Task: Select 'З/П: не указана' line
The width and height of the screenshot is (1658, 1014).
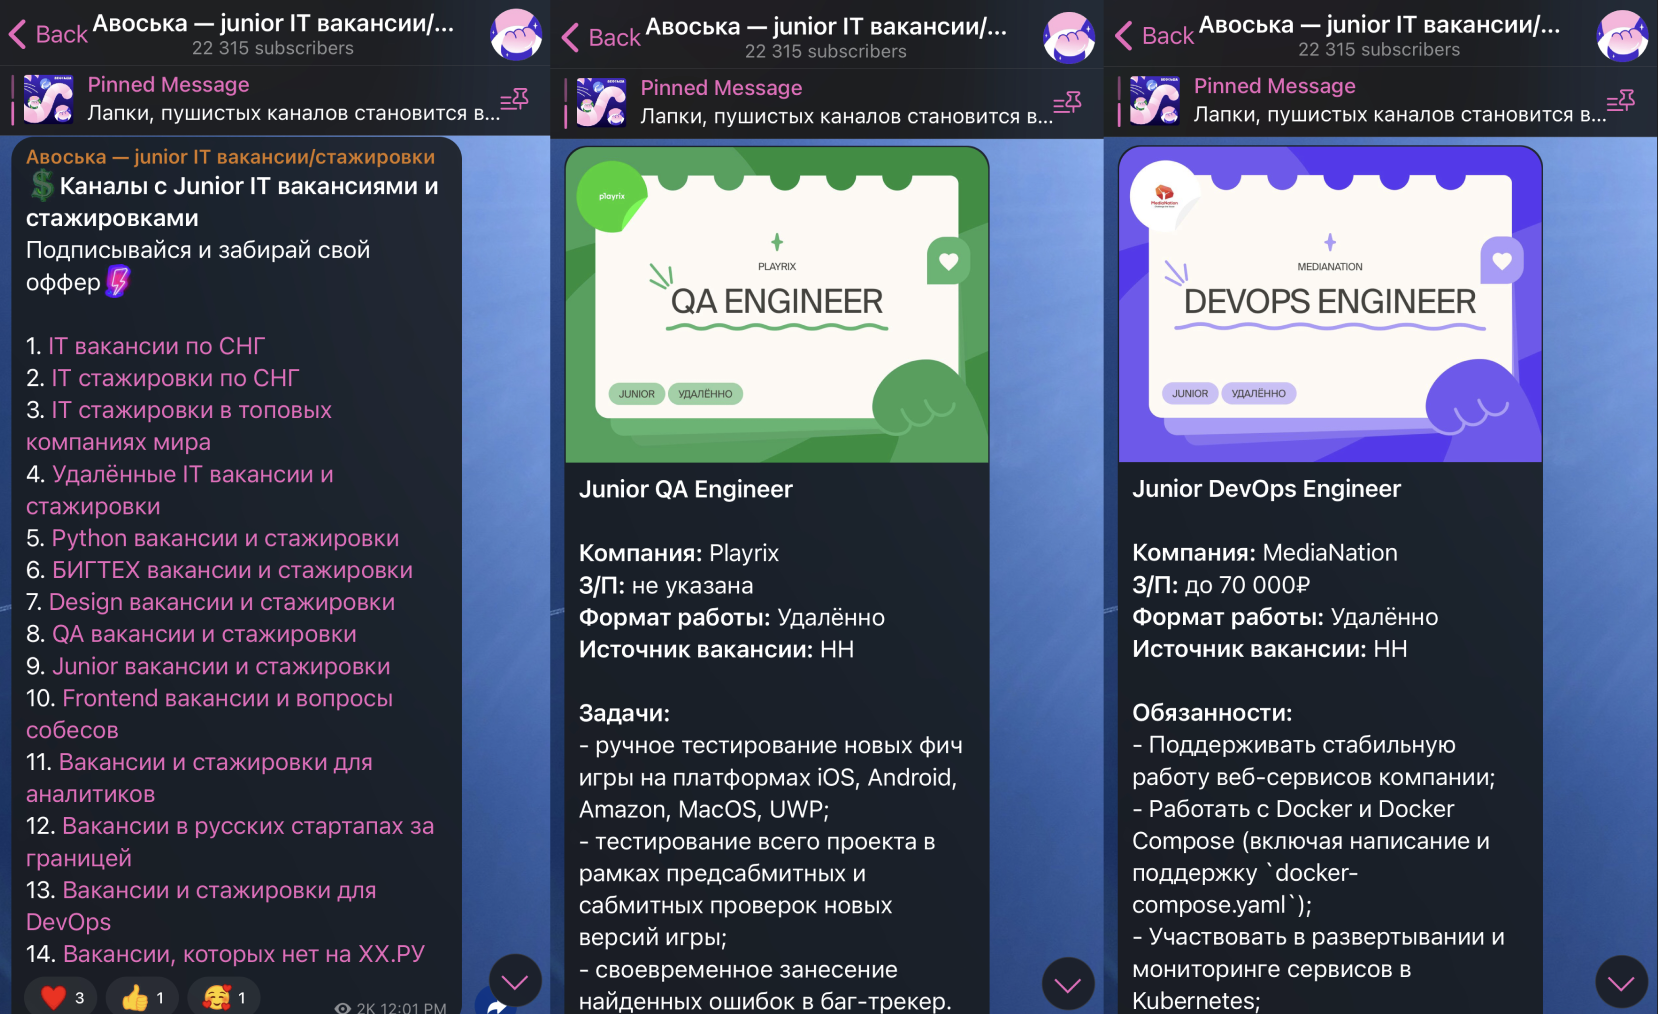Action: pyautogui.click(x=666, y=585)
